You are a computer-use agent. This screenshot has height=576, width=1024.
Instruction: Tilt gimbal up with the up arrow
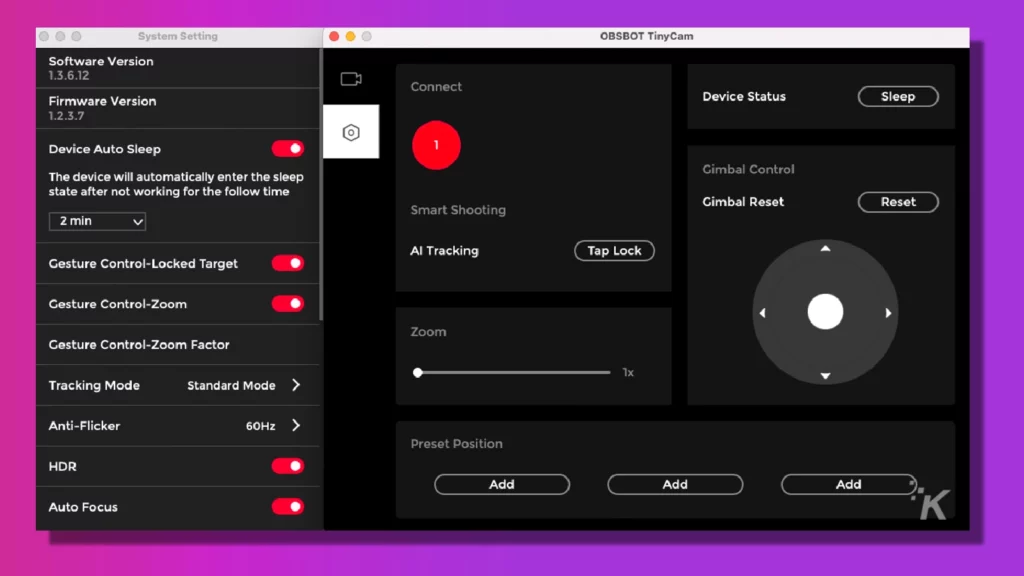[x=825, y=248]
